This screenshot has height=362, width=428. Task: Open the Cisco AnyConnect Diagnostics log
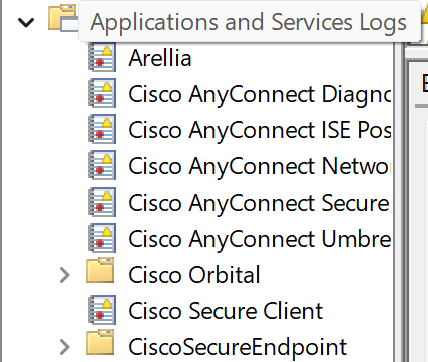260,94
